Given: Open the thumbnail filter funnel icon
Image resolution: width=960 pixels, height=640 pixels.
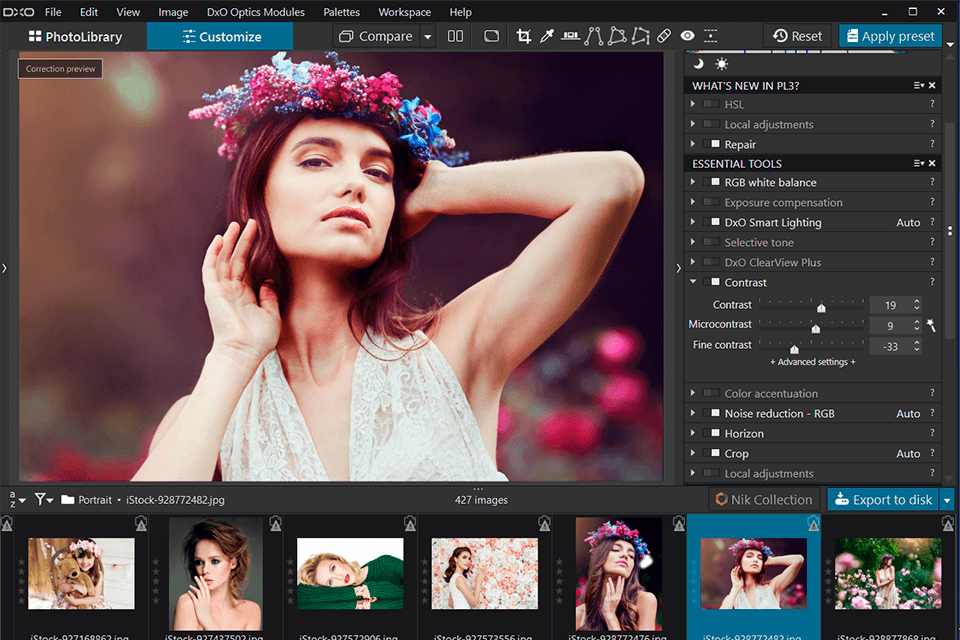Looking at the screenshot, I should coord(42,499).
